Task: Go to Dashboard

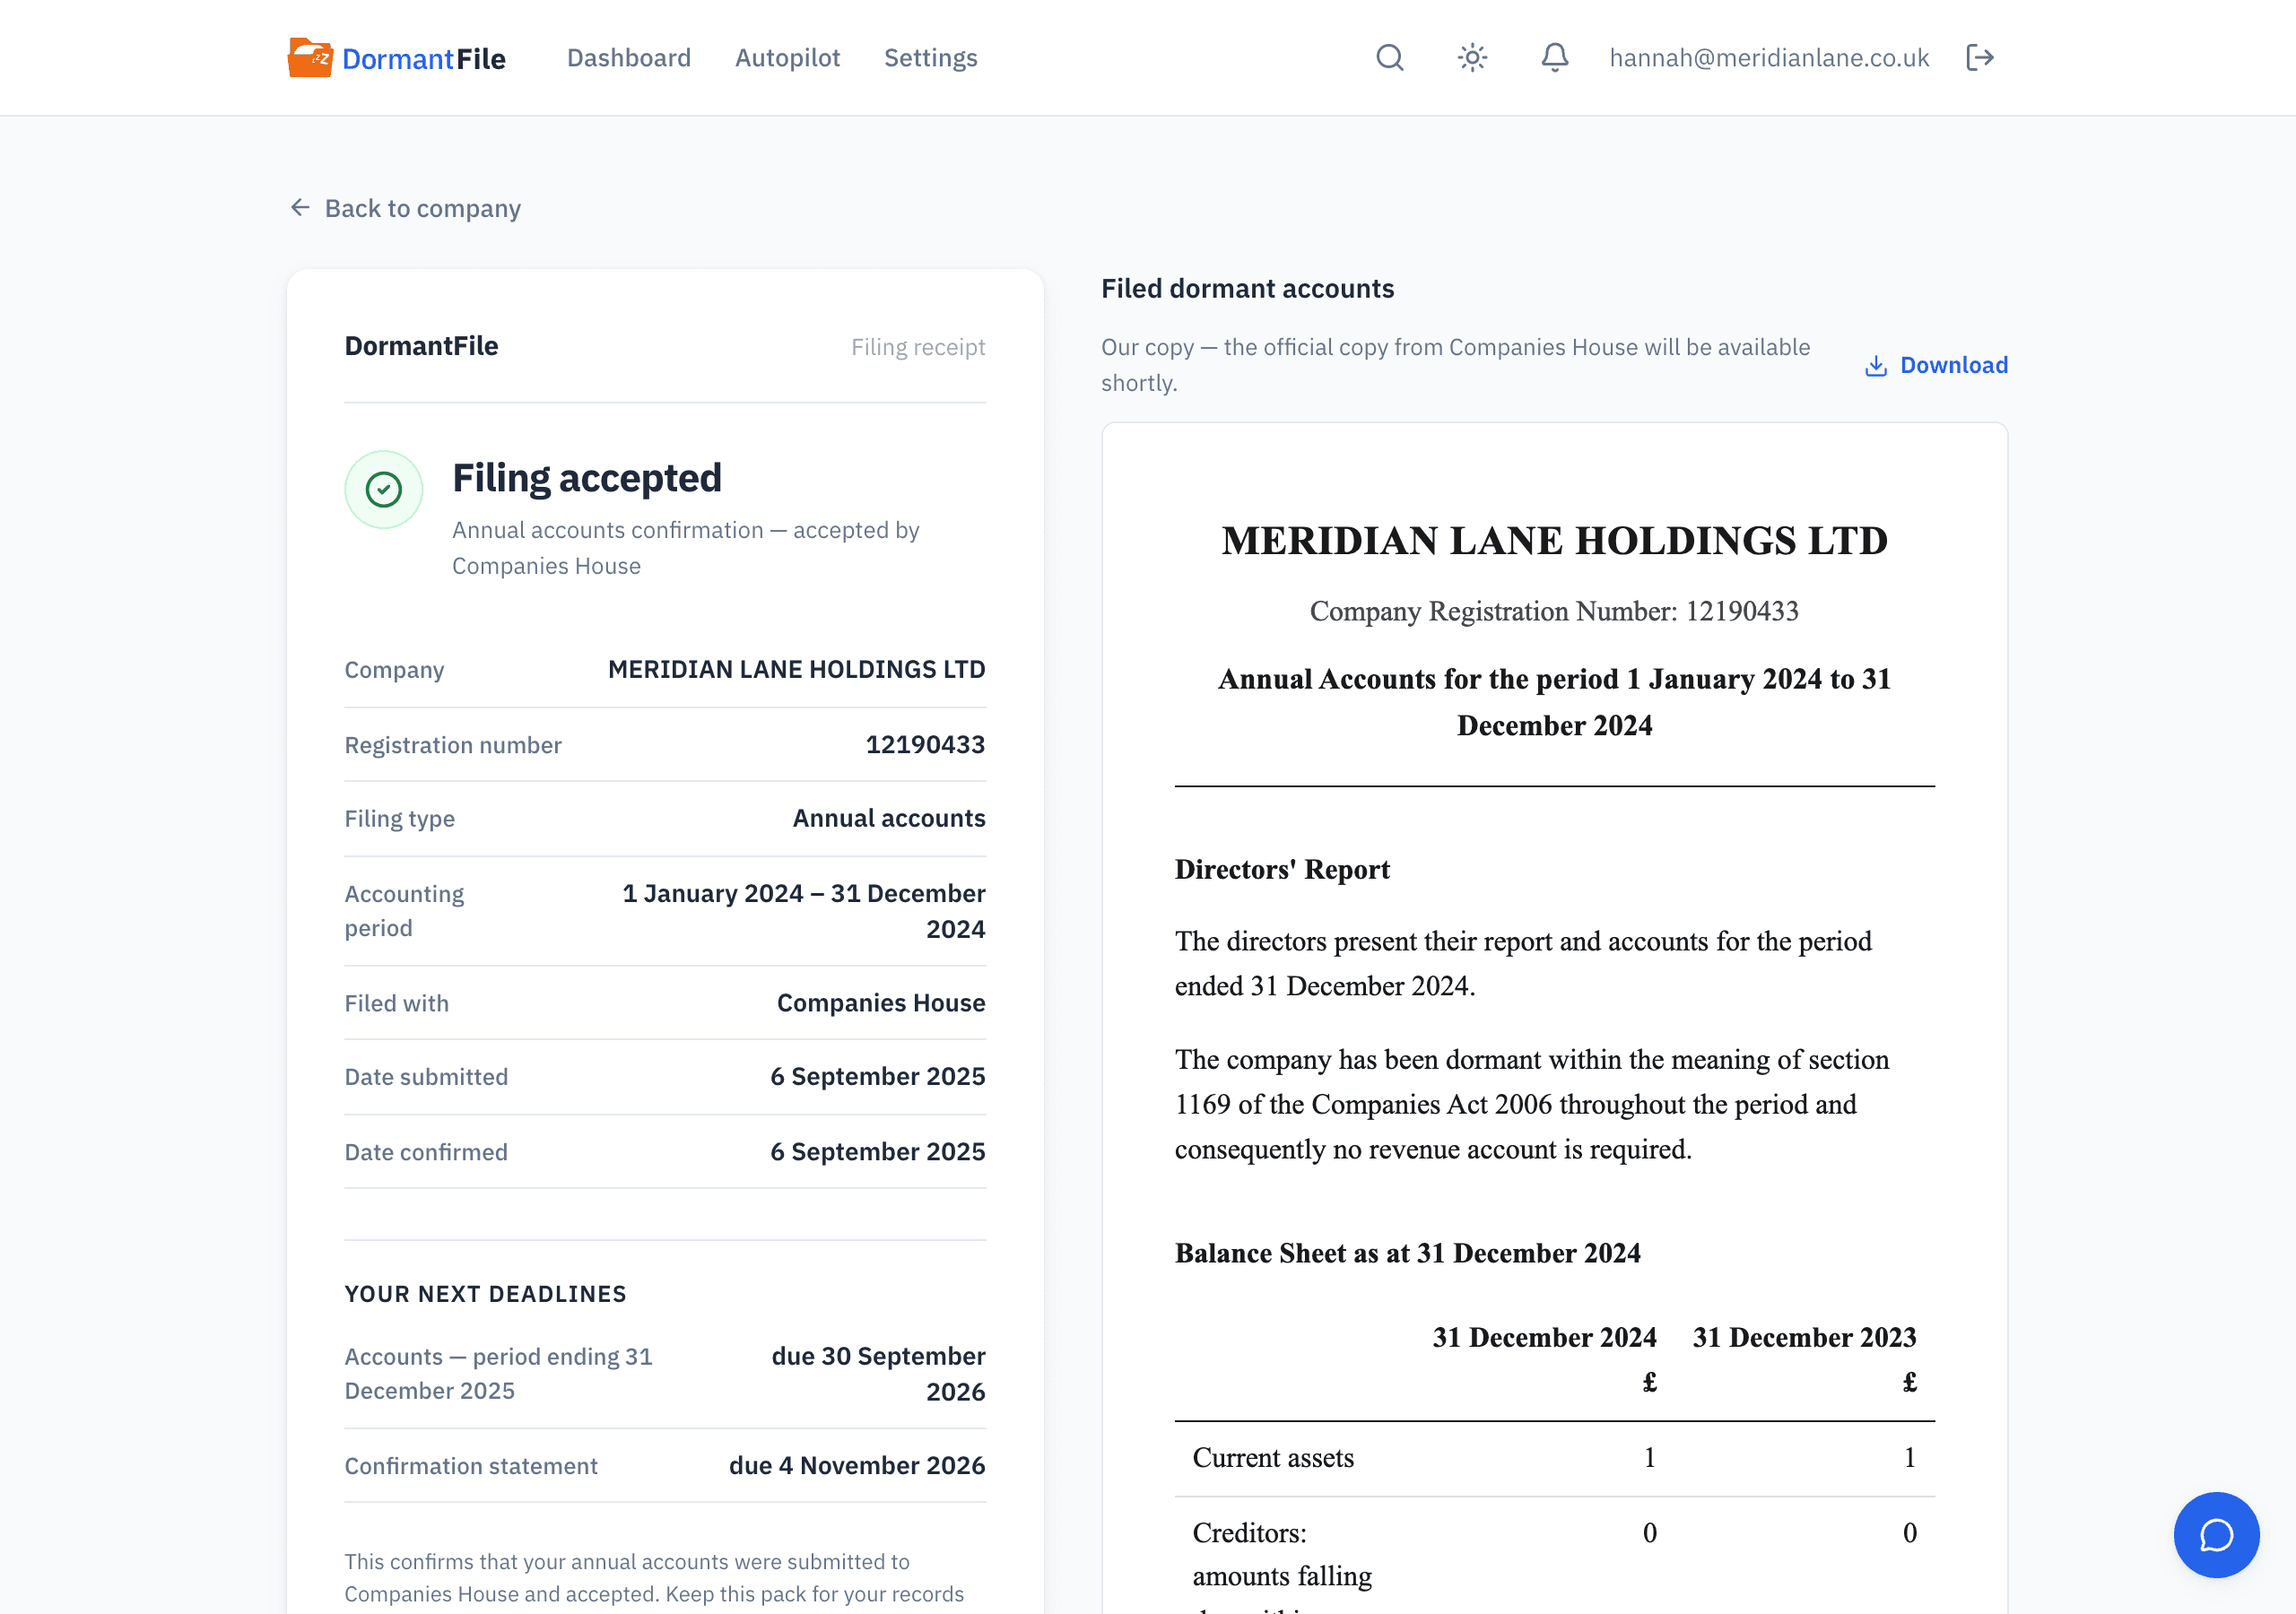Action: click(x=629, y=58)
